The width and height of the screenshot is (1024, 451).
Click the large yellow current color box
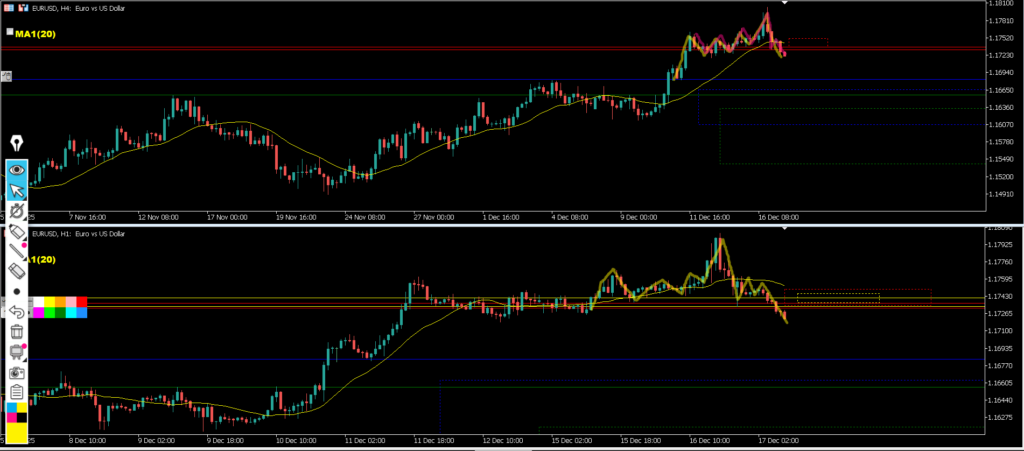click(x=16, y=433)
